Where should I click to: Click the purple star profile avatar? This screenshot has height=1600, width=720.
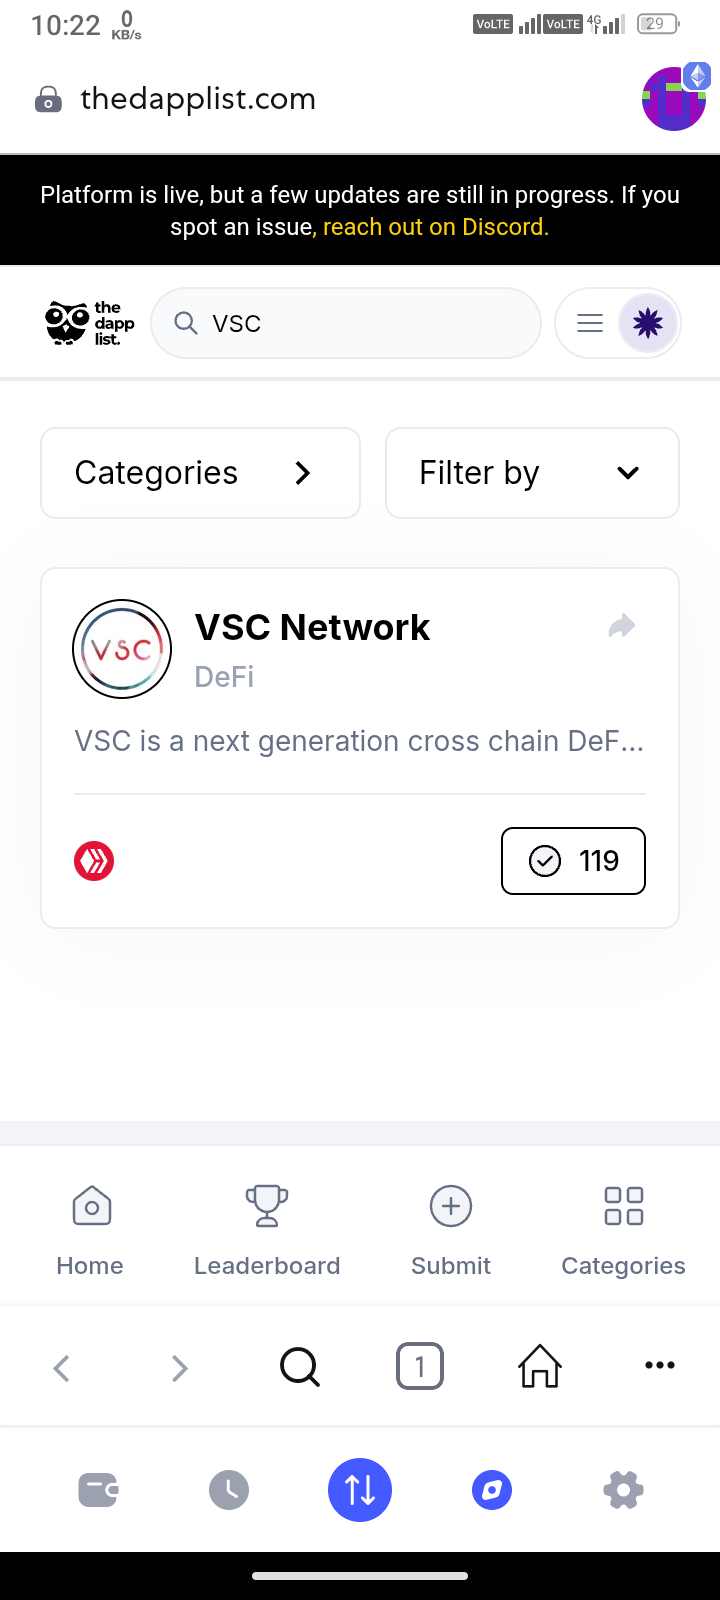(x=648, y=323)
